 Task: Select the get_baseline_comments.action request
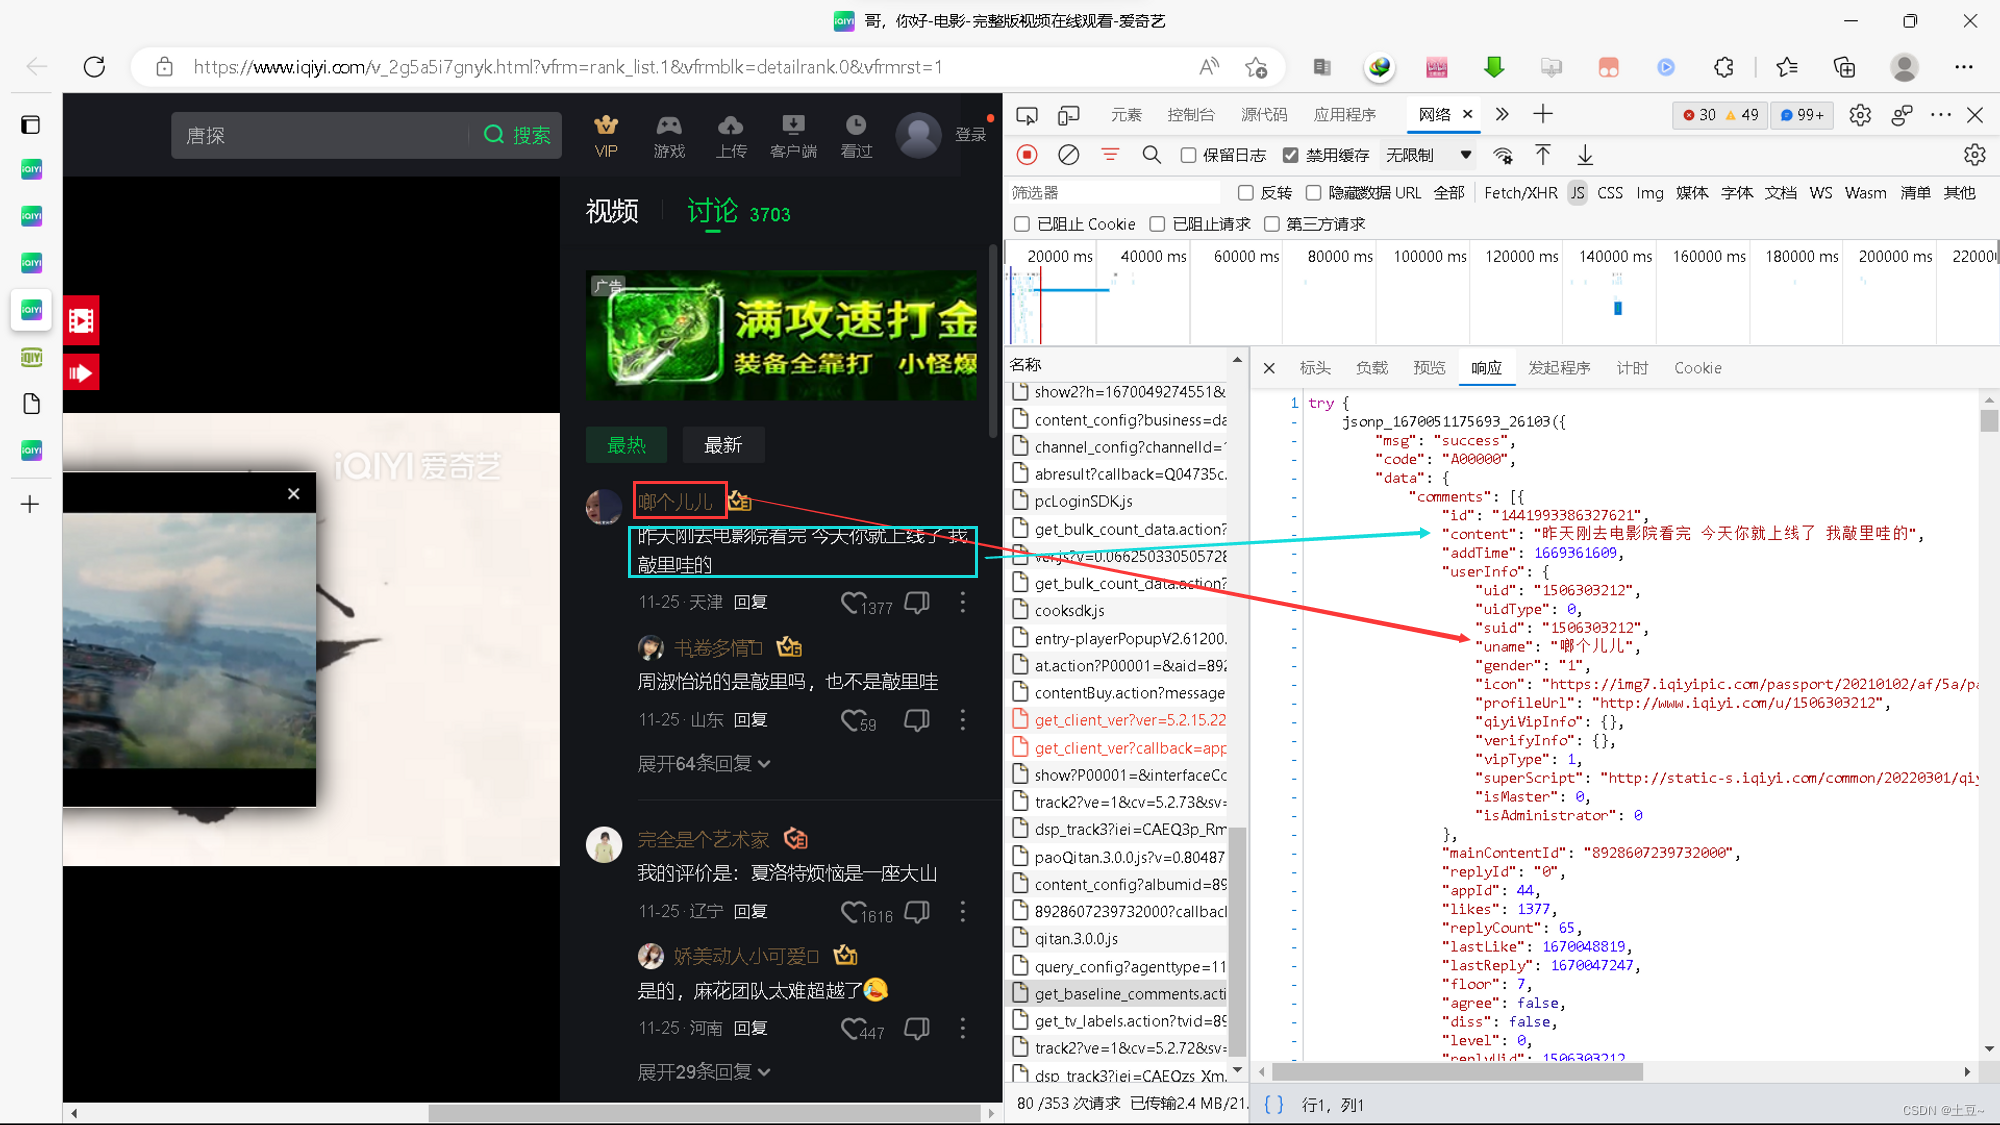pos(1129,994)
